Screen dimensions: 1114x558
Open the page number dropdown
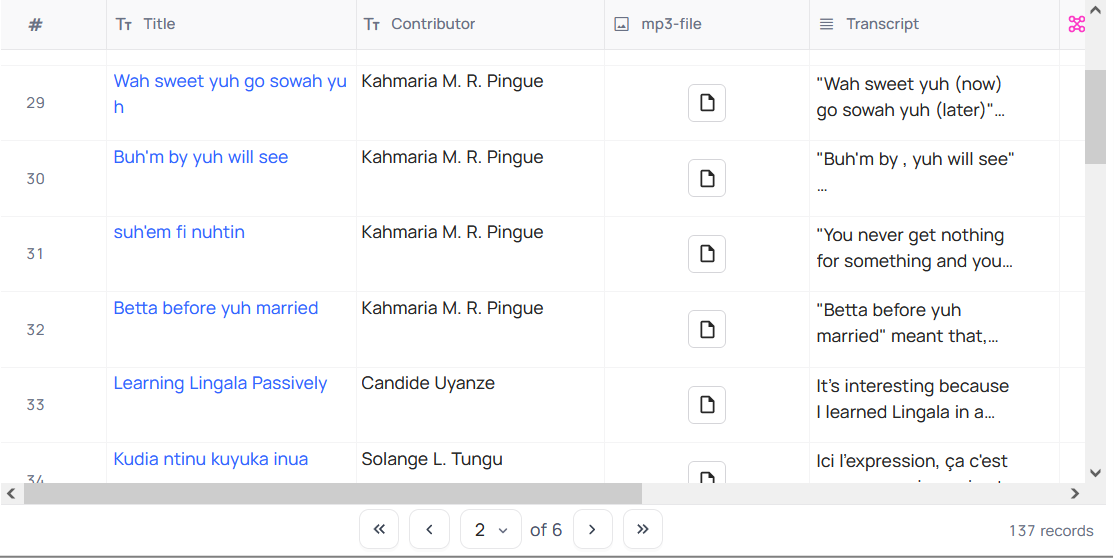tap(491, 529)
